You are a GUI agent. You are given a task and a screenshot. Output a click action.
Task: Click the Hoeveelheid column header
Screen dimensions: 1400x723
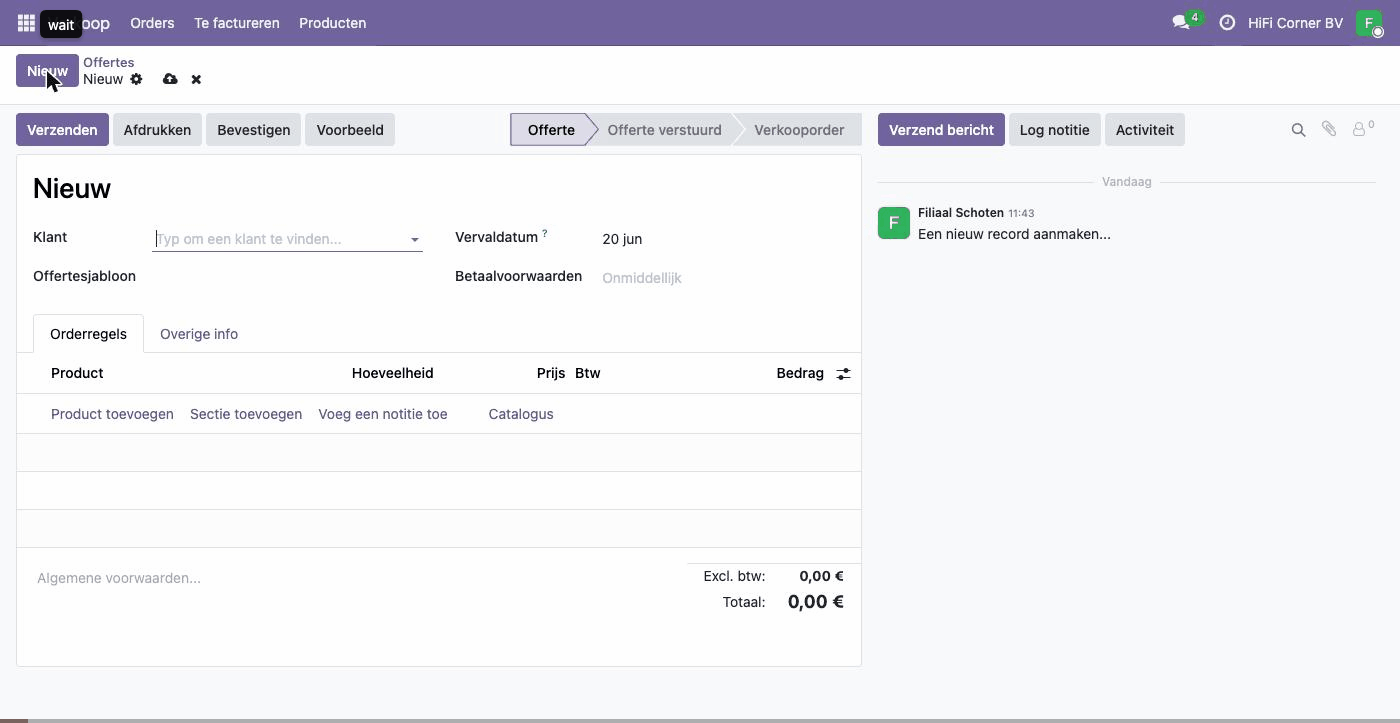[392, 373]
